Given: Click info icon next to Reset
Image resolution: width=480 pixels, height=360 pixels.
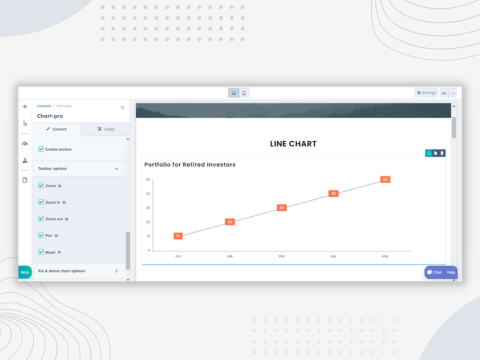Looking at the screenshot, I should 59,252.
